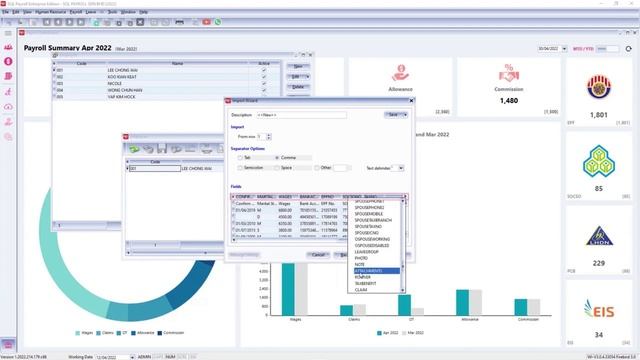Select the Other separator option
The width and height of the screenshot is (640, 360).
[316, 168]
